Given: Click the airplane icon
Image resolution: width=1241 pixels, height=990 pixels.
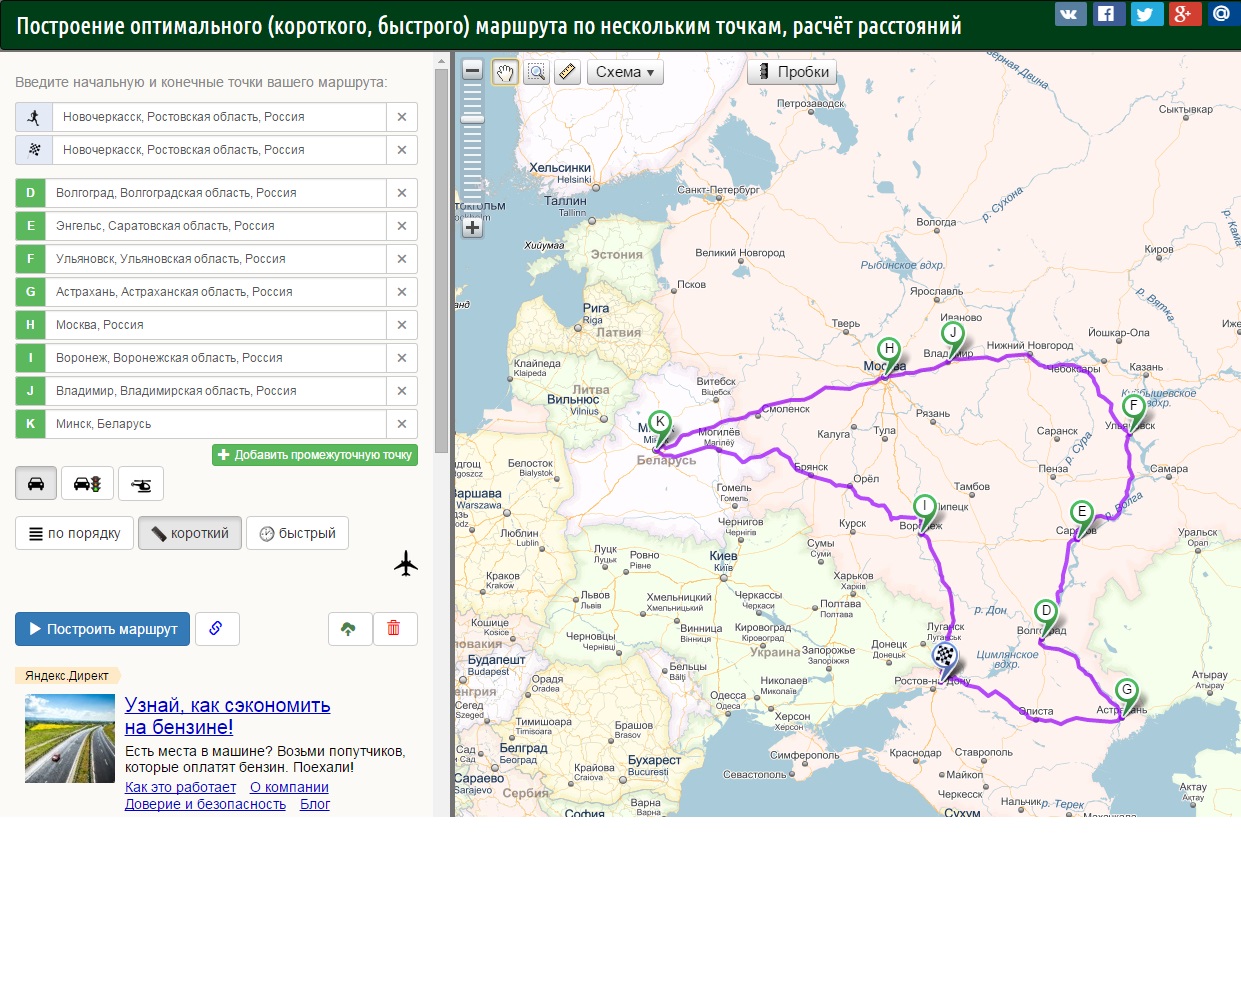Looking at the screenshot, I should pos(405,564).
